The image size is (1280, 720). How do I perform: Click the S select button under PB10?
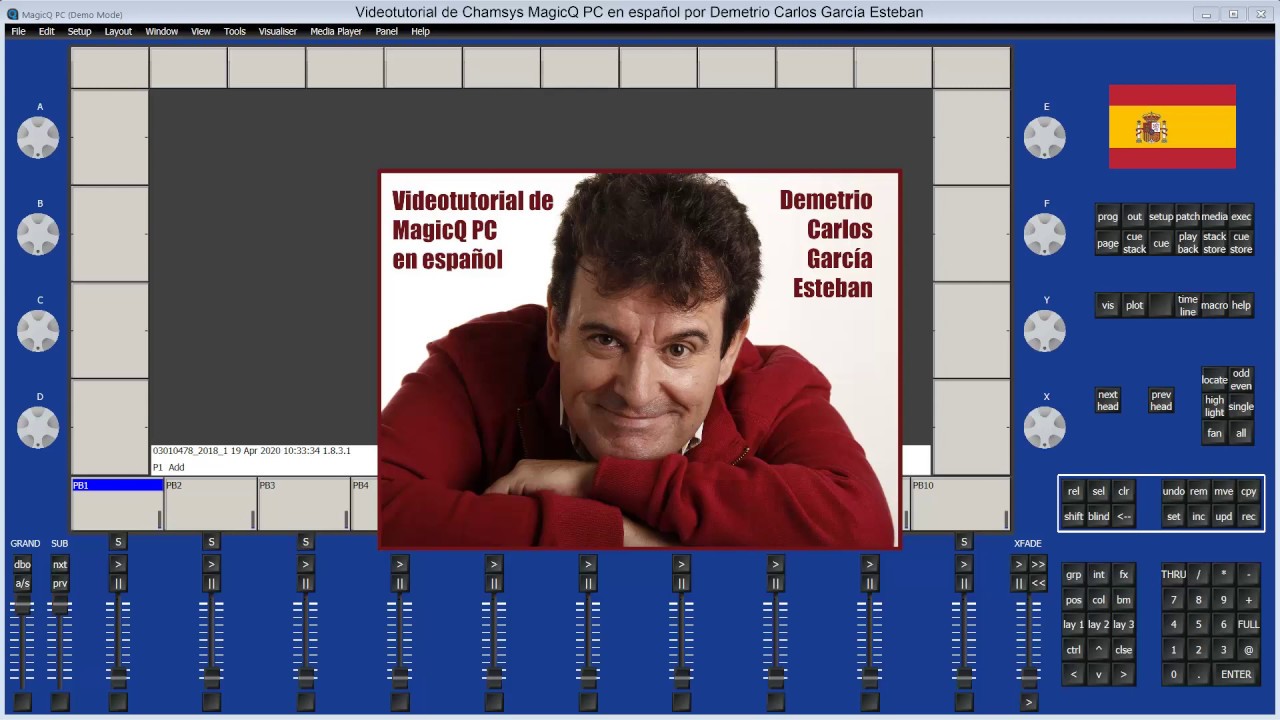pos(964,543)
